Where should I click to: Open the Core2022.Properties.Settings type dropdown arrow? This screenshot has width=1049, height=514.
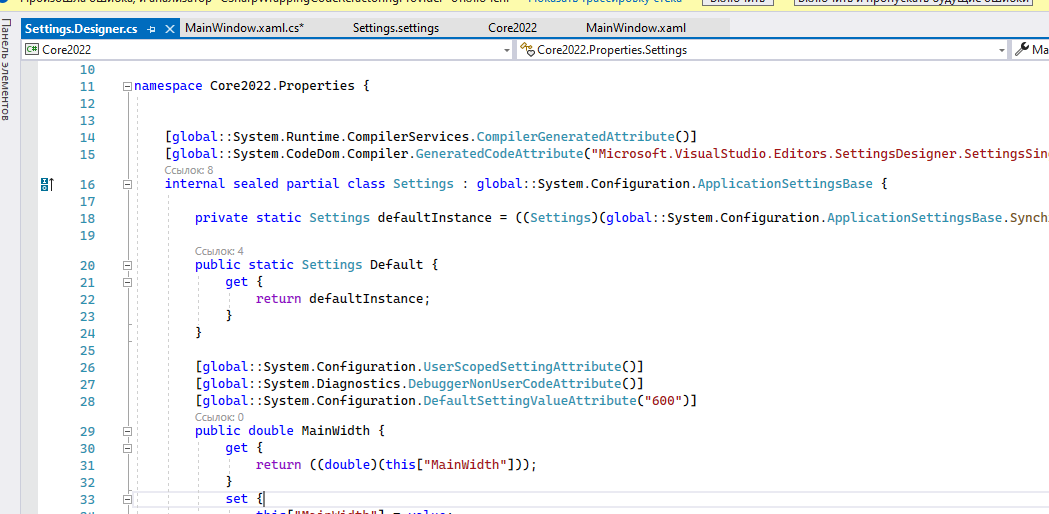pos(1002,50)
